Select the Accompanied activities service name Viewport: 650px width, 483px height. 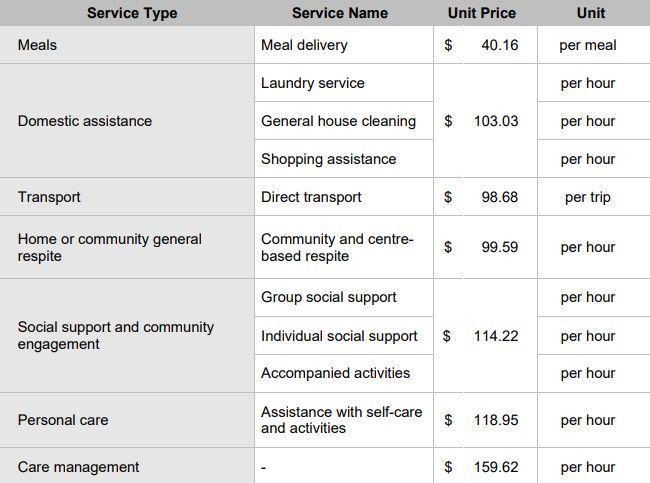[335, 373]
